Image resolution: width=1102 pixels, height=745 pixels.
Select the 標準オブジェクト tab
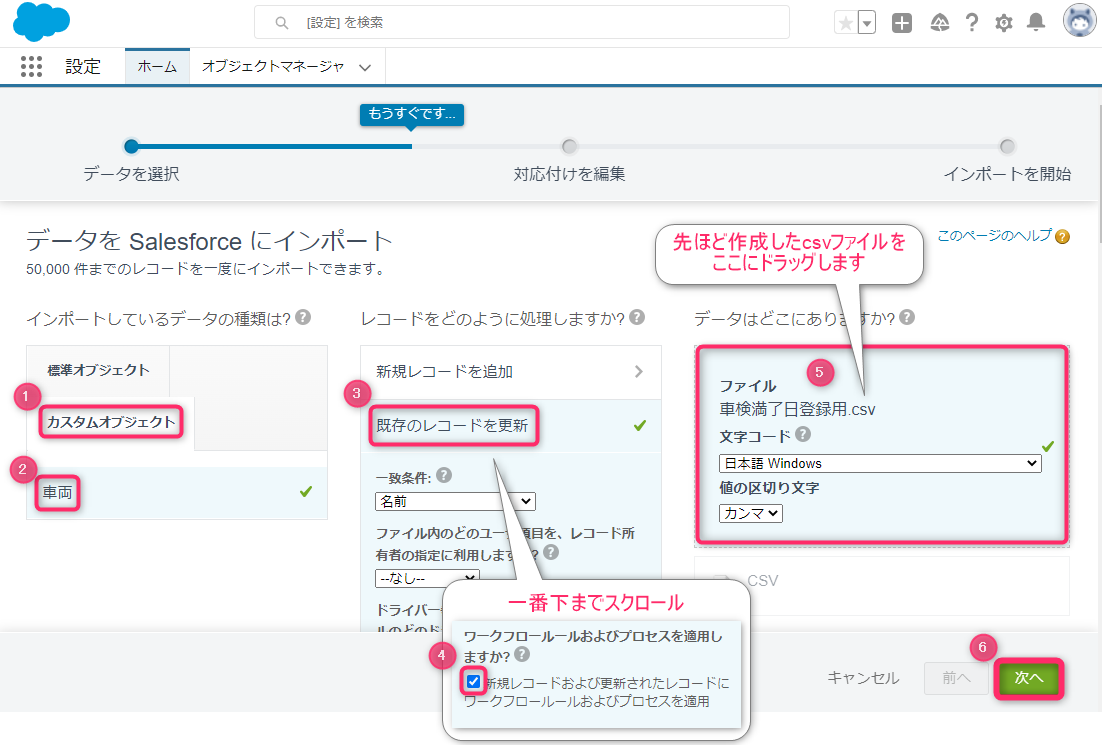(x=98, y=370)
